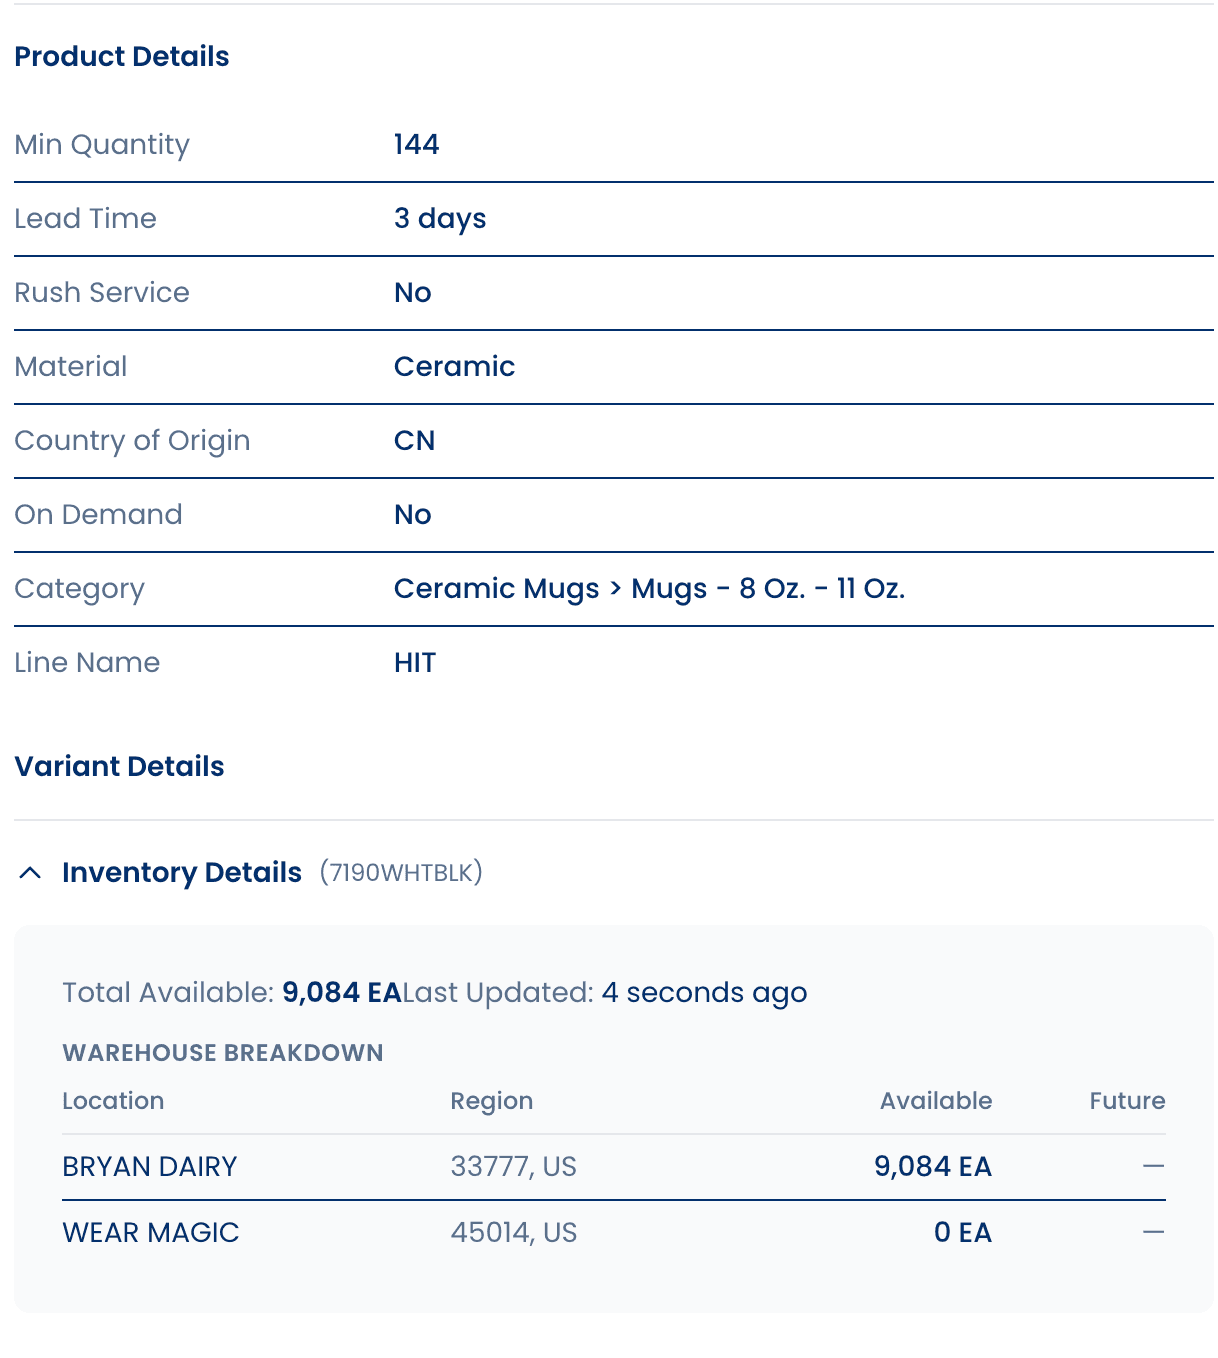Click the Region column header
1218x1358 pixels.
coord(492,1100)
